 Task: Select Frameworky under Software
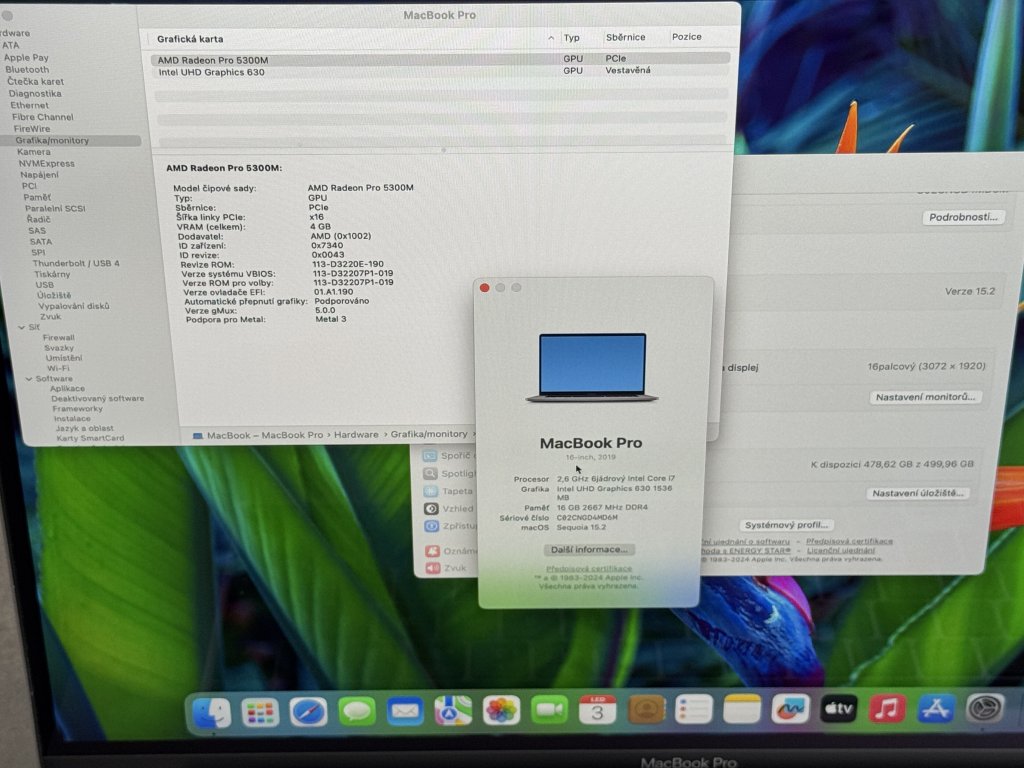78,409
